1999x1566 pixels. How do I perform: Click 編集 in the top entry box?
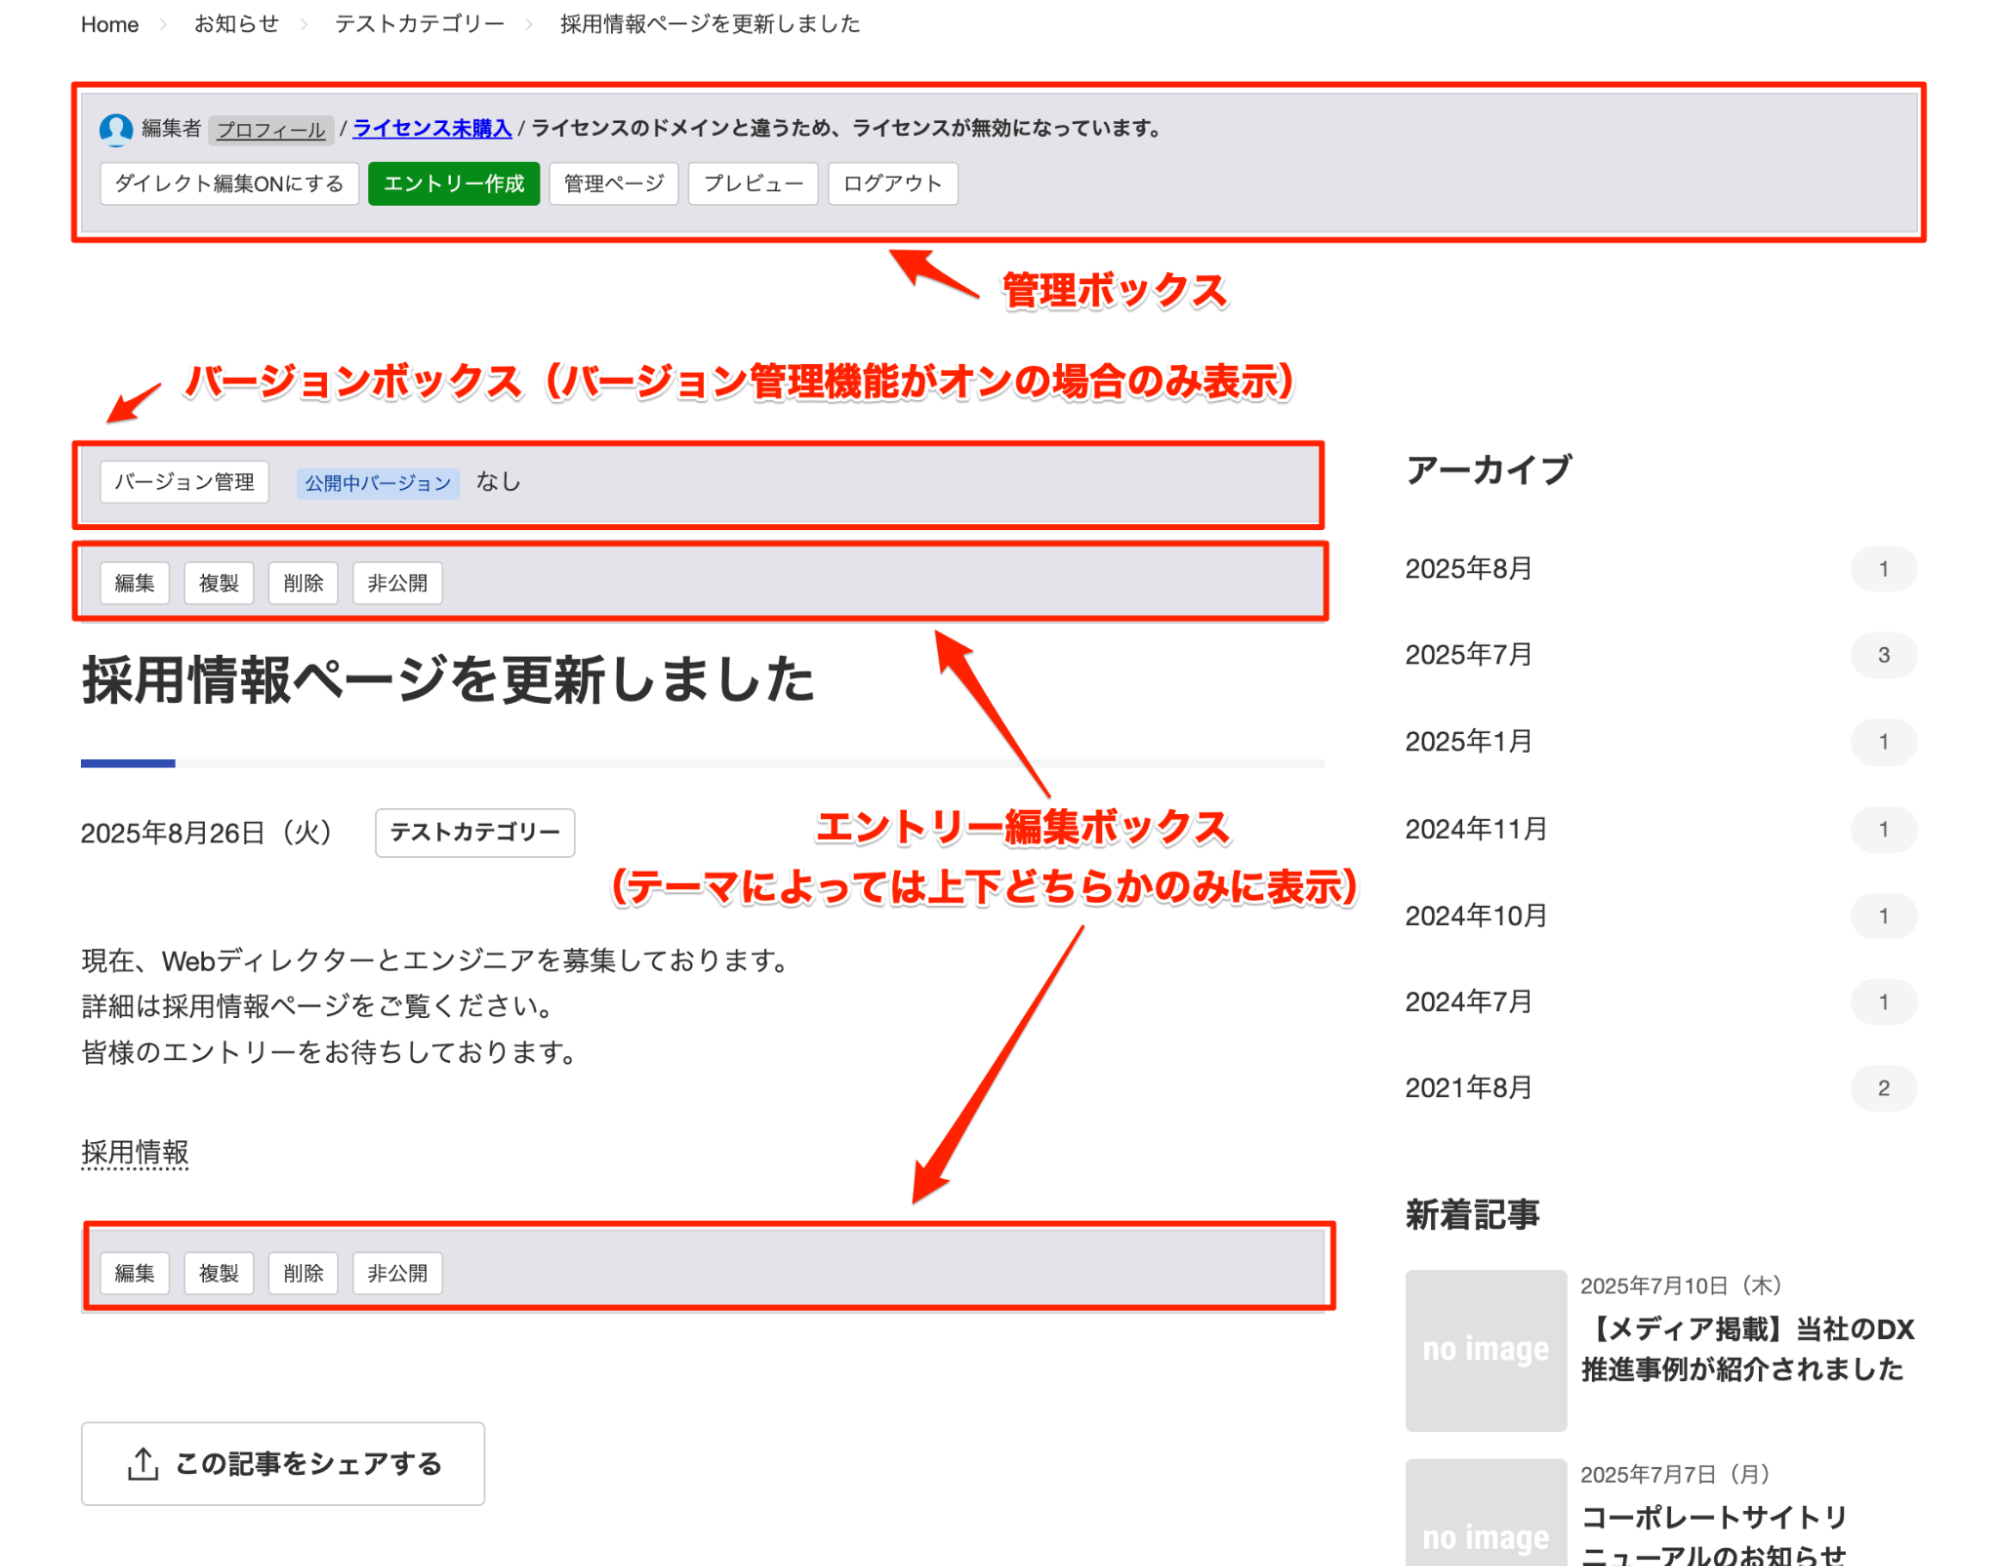coord(134,583)
